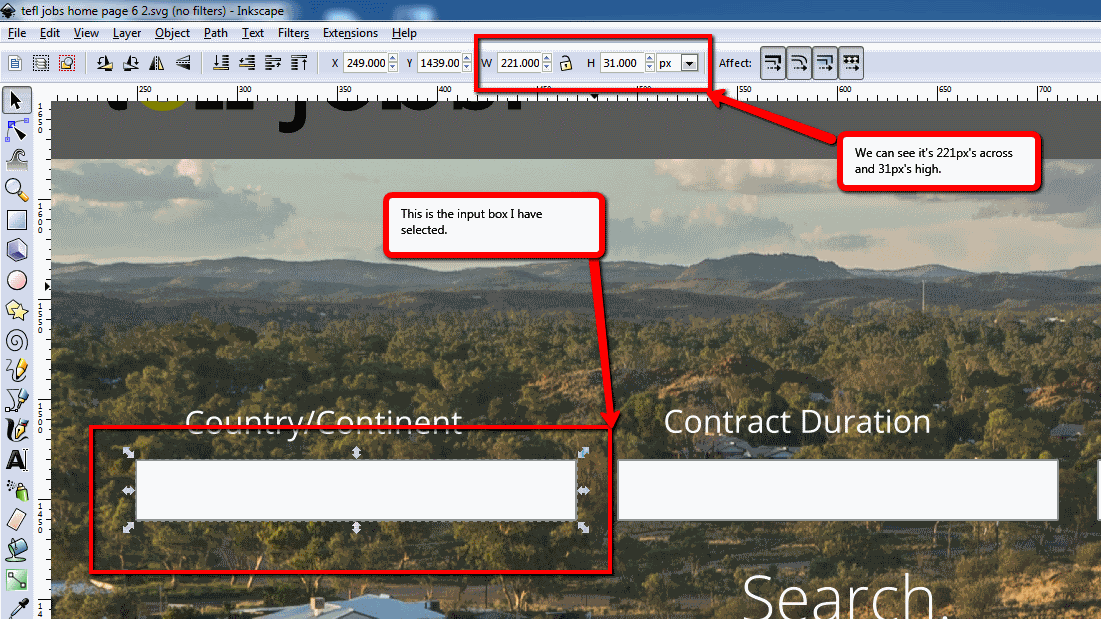Enable the scale stroke width Affect toggle
The height and width of the screenshot is (619, 1101).
(x=773, y=62)
